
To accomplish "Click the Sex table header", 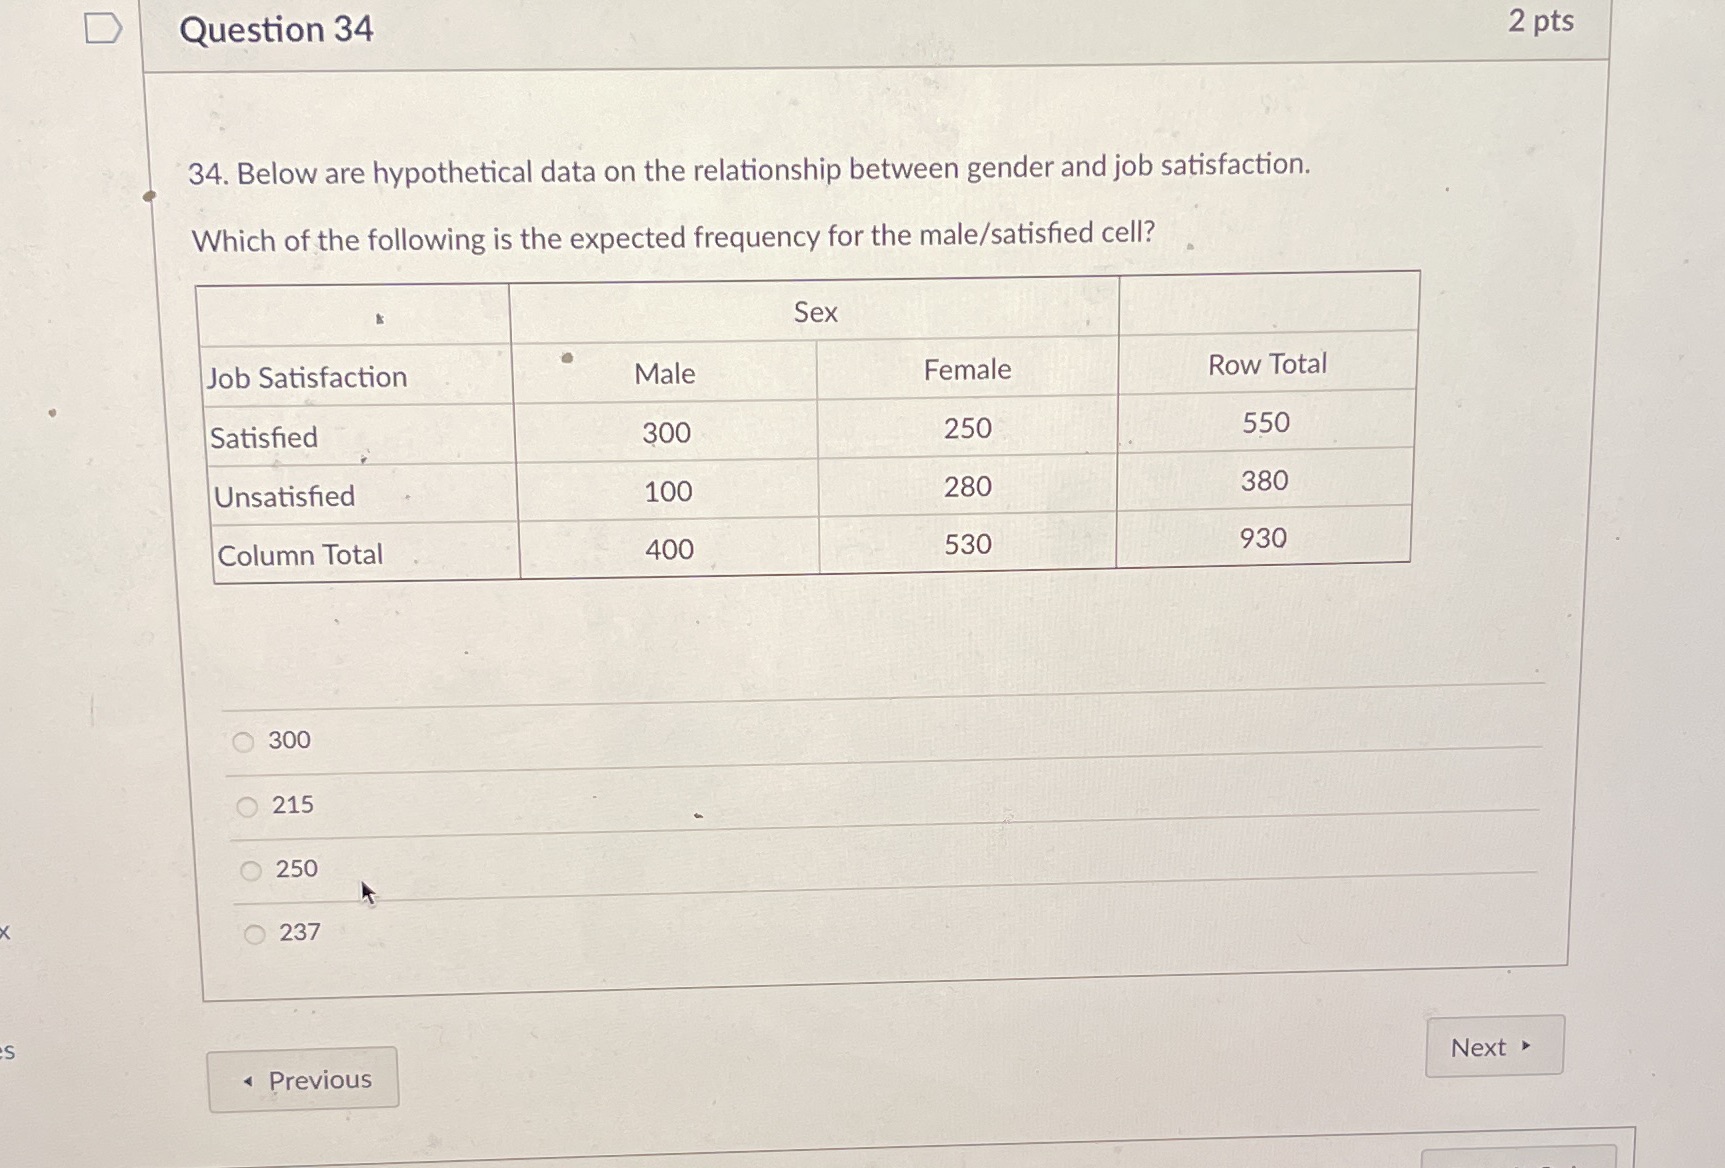I will click(x=814, y=312).
